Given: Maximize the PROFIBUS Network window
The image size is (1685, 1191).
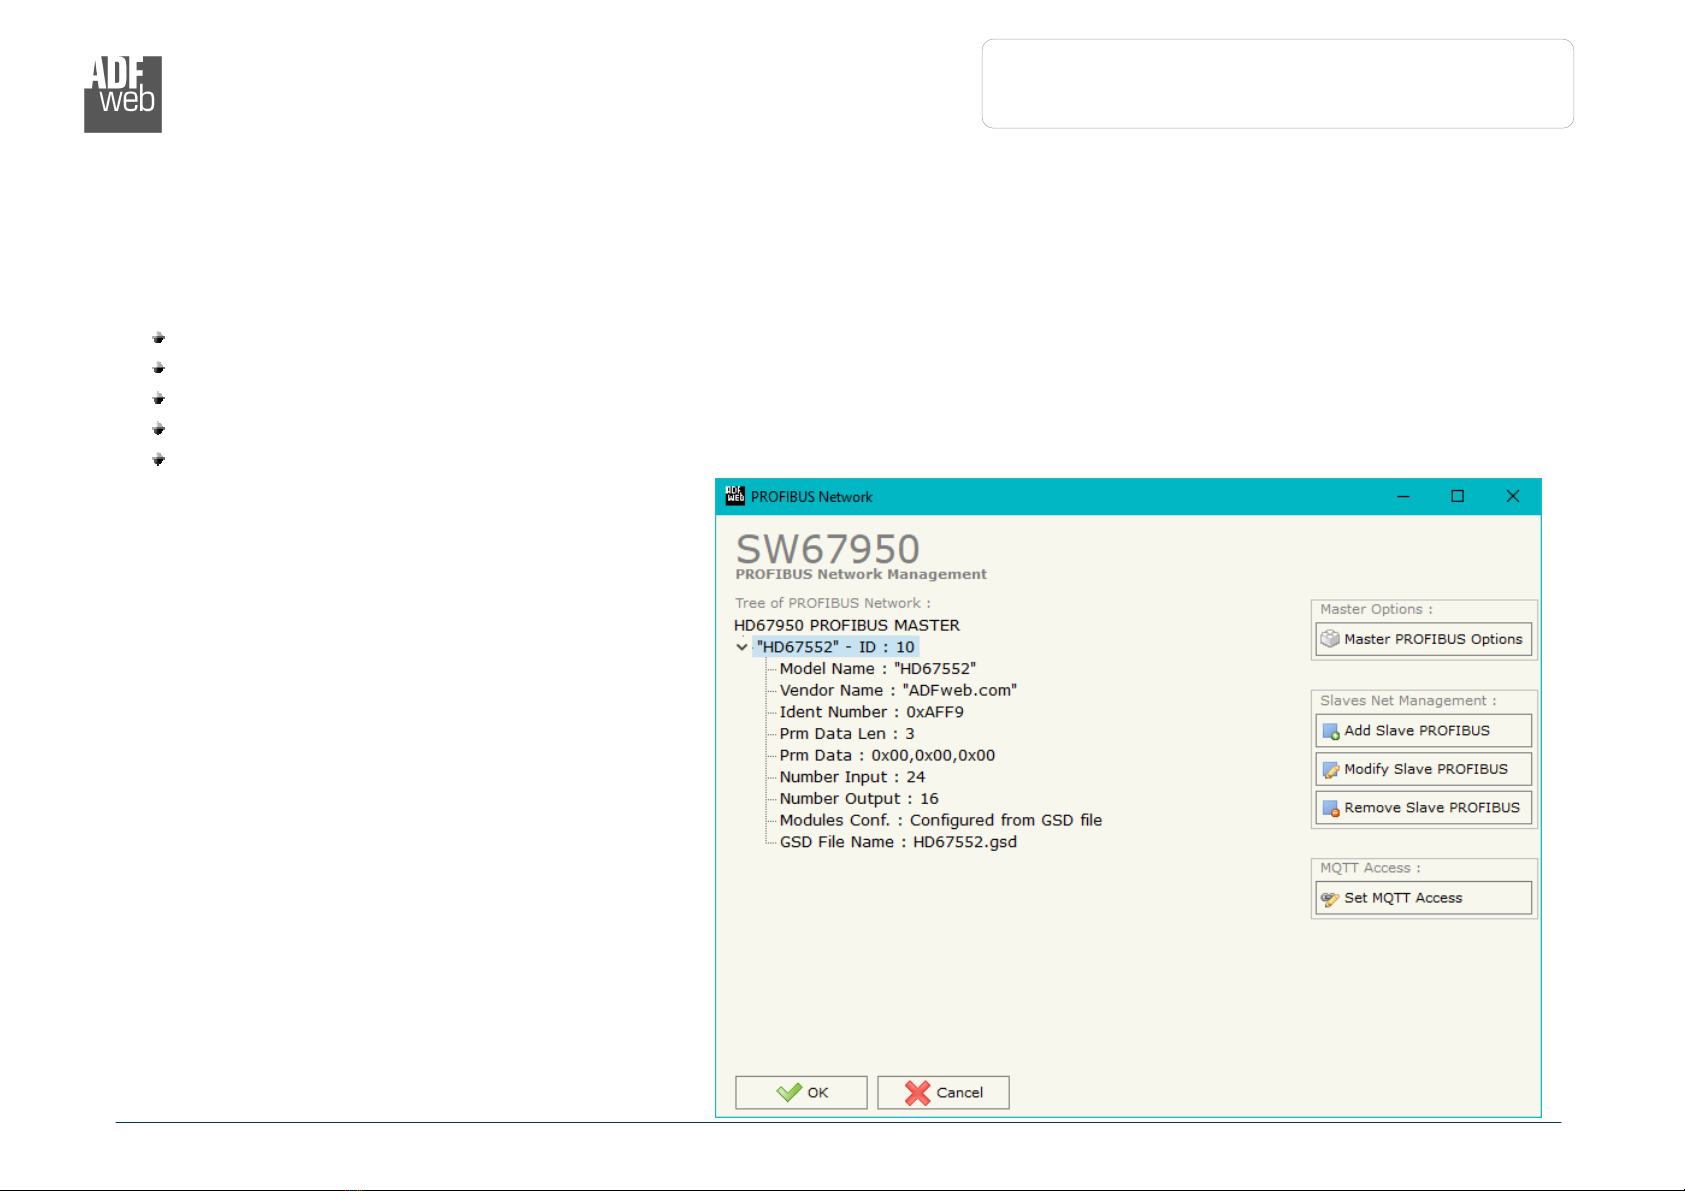Looking at the screenshot, I should click(x=1458, y=496).
